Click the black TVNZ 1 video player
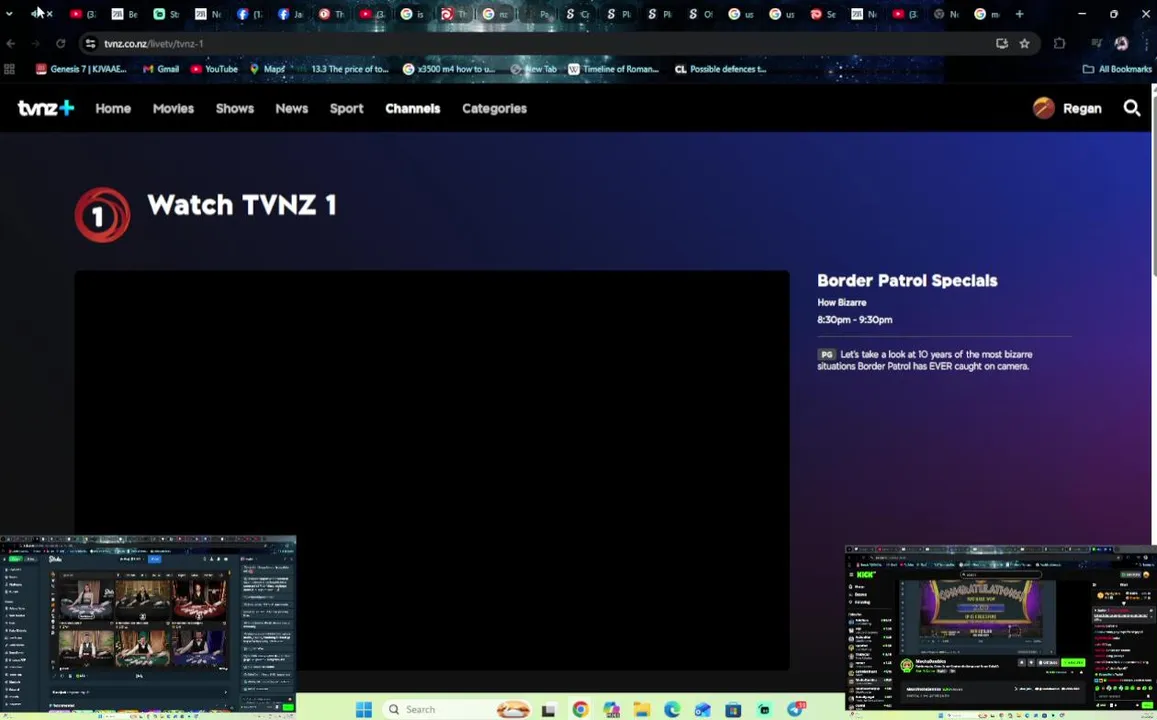The width and height of the screenshot is (1157, 720). [x=432, y=471]
